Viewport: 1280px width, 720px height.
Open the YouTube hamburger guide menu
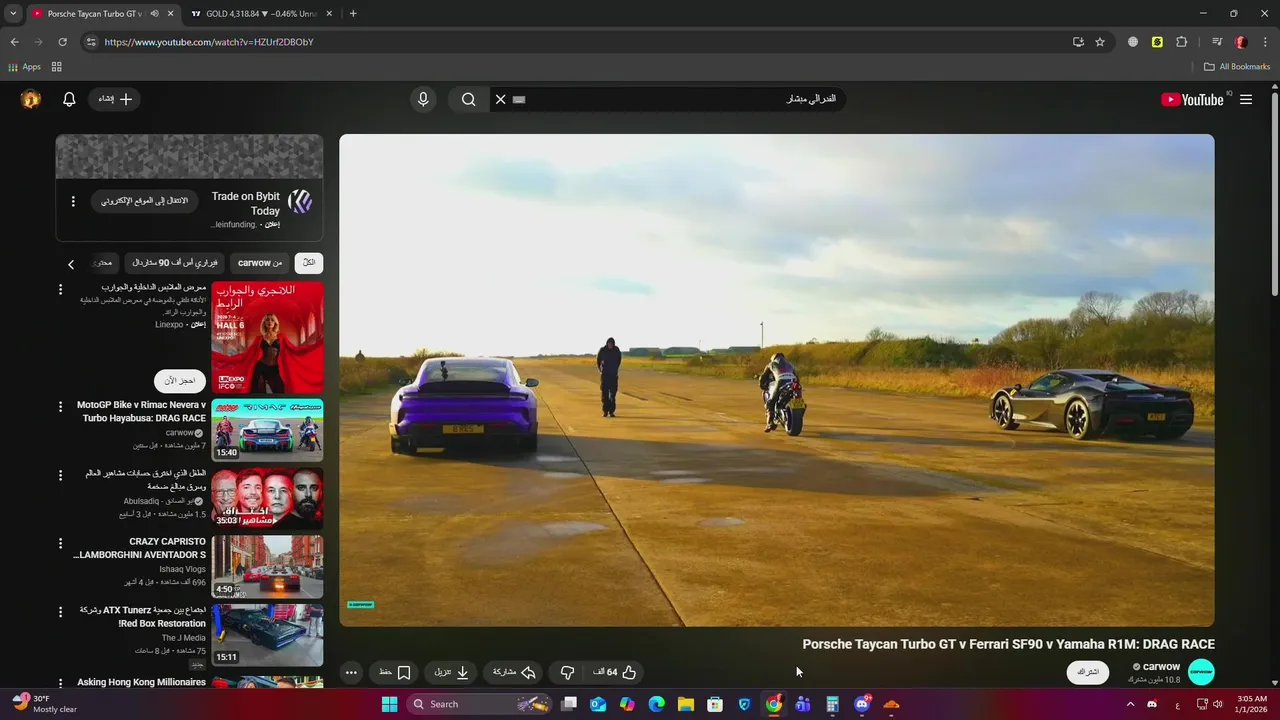point(1246,99)
